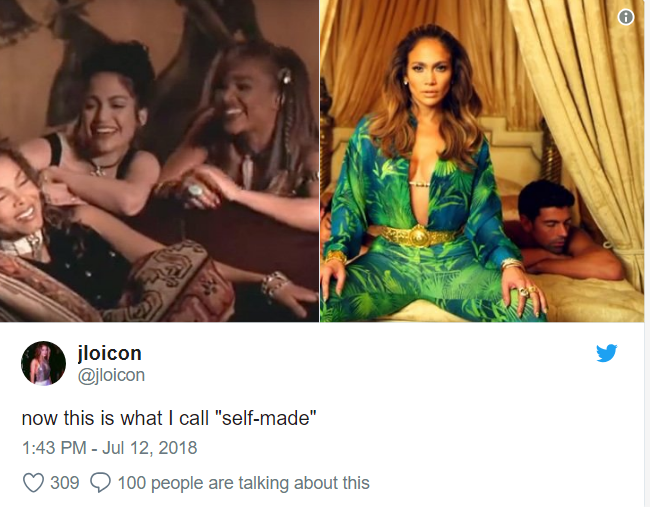This screenshot has height=507, width=650.
Task: Click the large ring in the left photo
Action: 195,192
